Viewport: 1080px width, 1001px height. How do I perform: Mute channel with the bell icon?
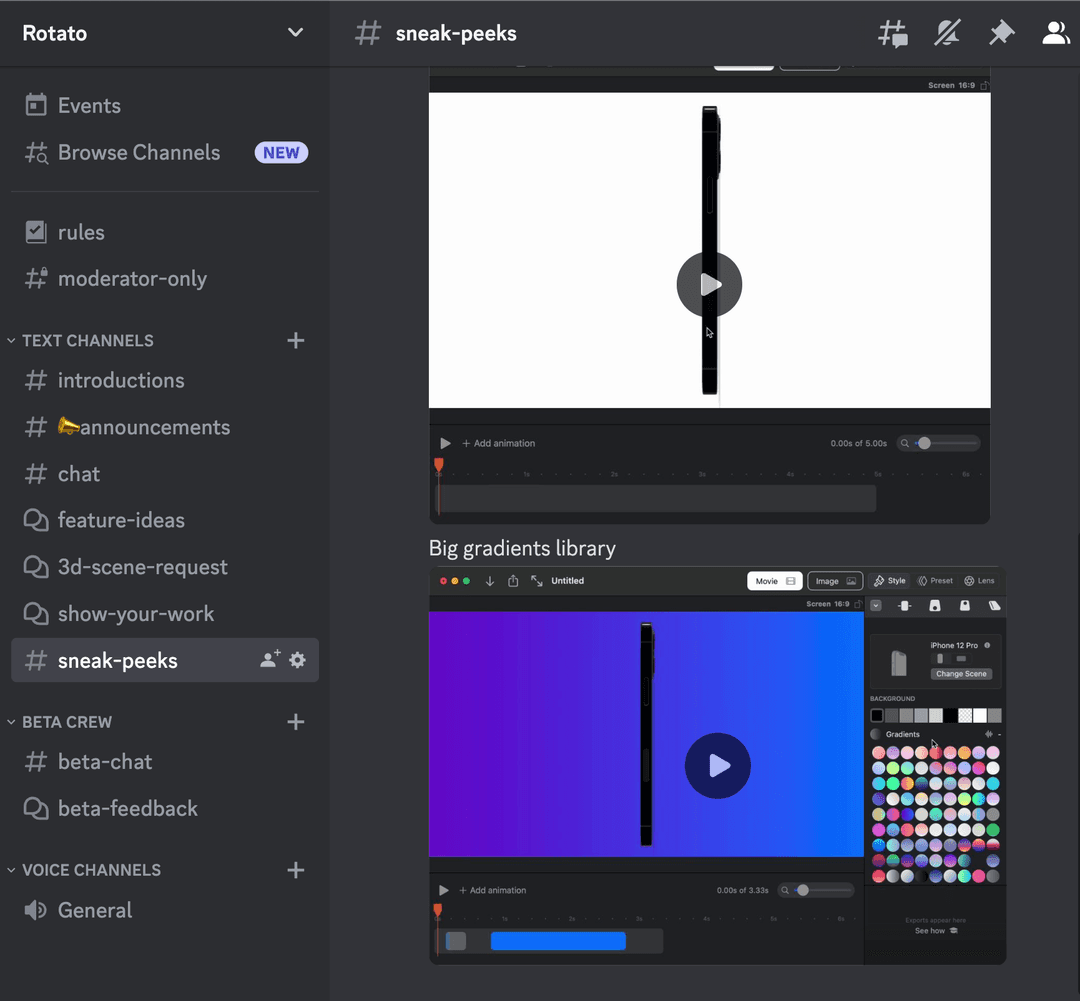point(947,33)
